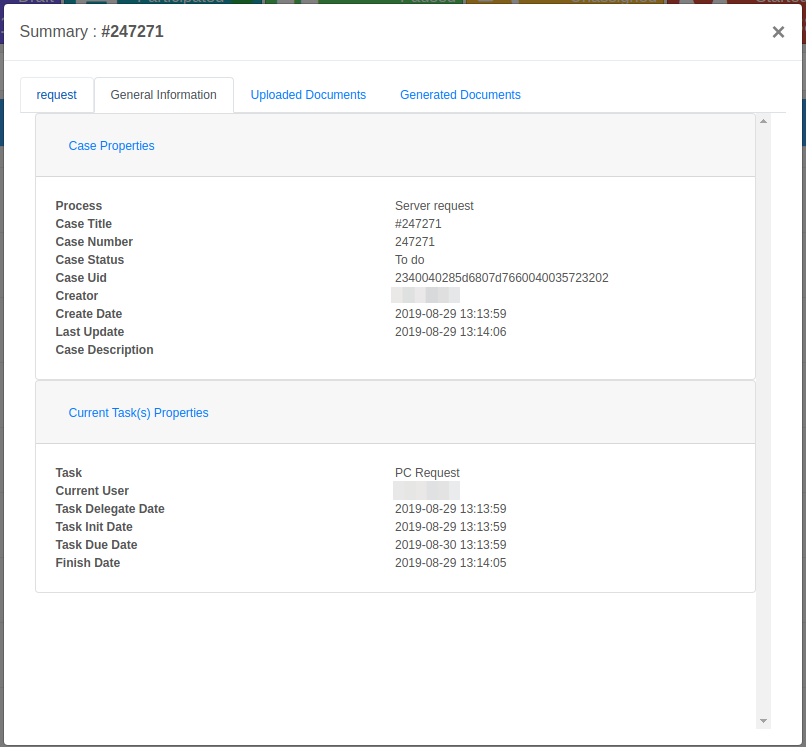Screen dimensions: 806x747
Task: Click the PC Request task value
Action: click(x=427, y=473)
